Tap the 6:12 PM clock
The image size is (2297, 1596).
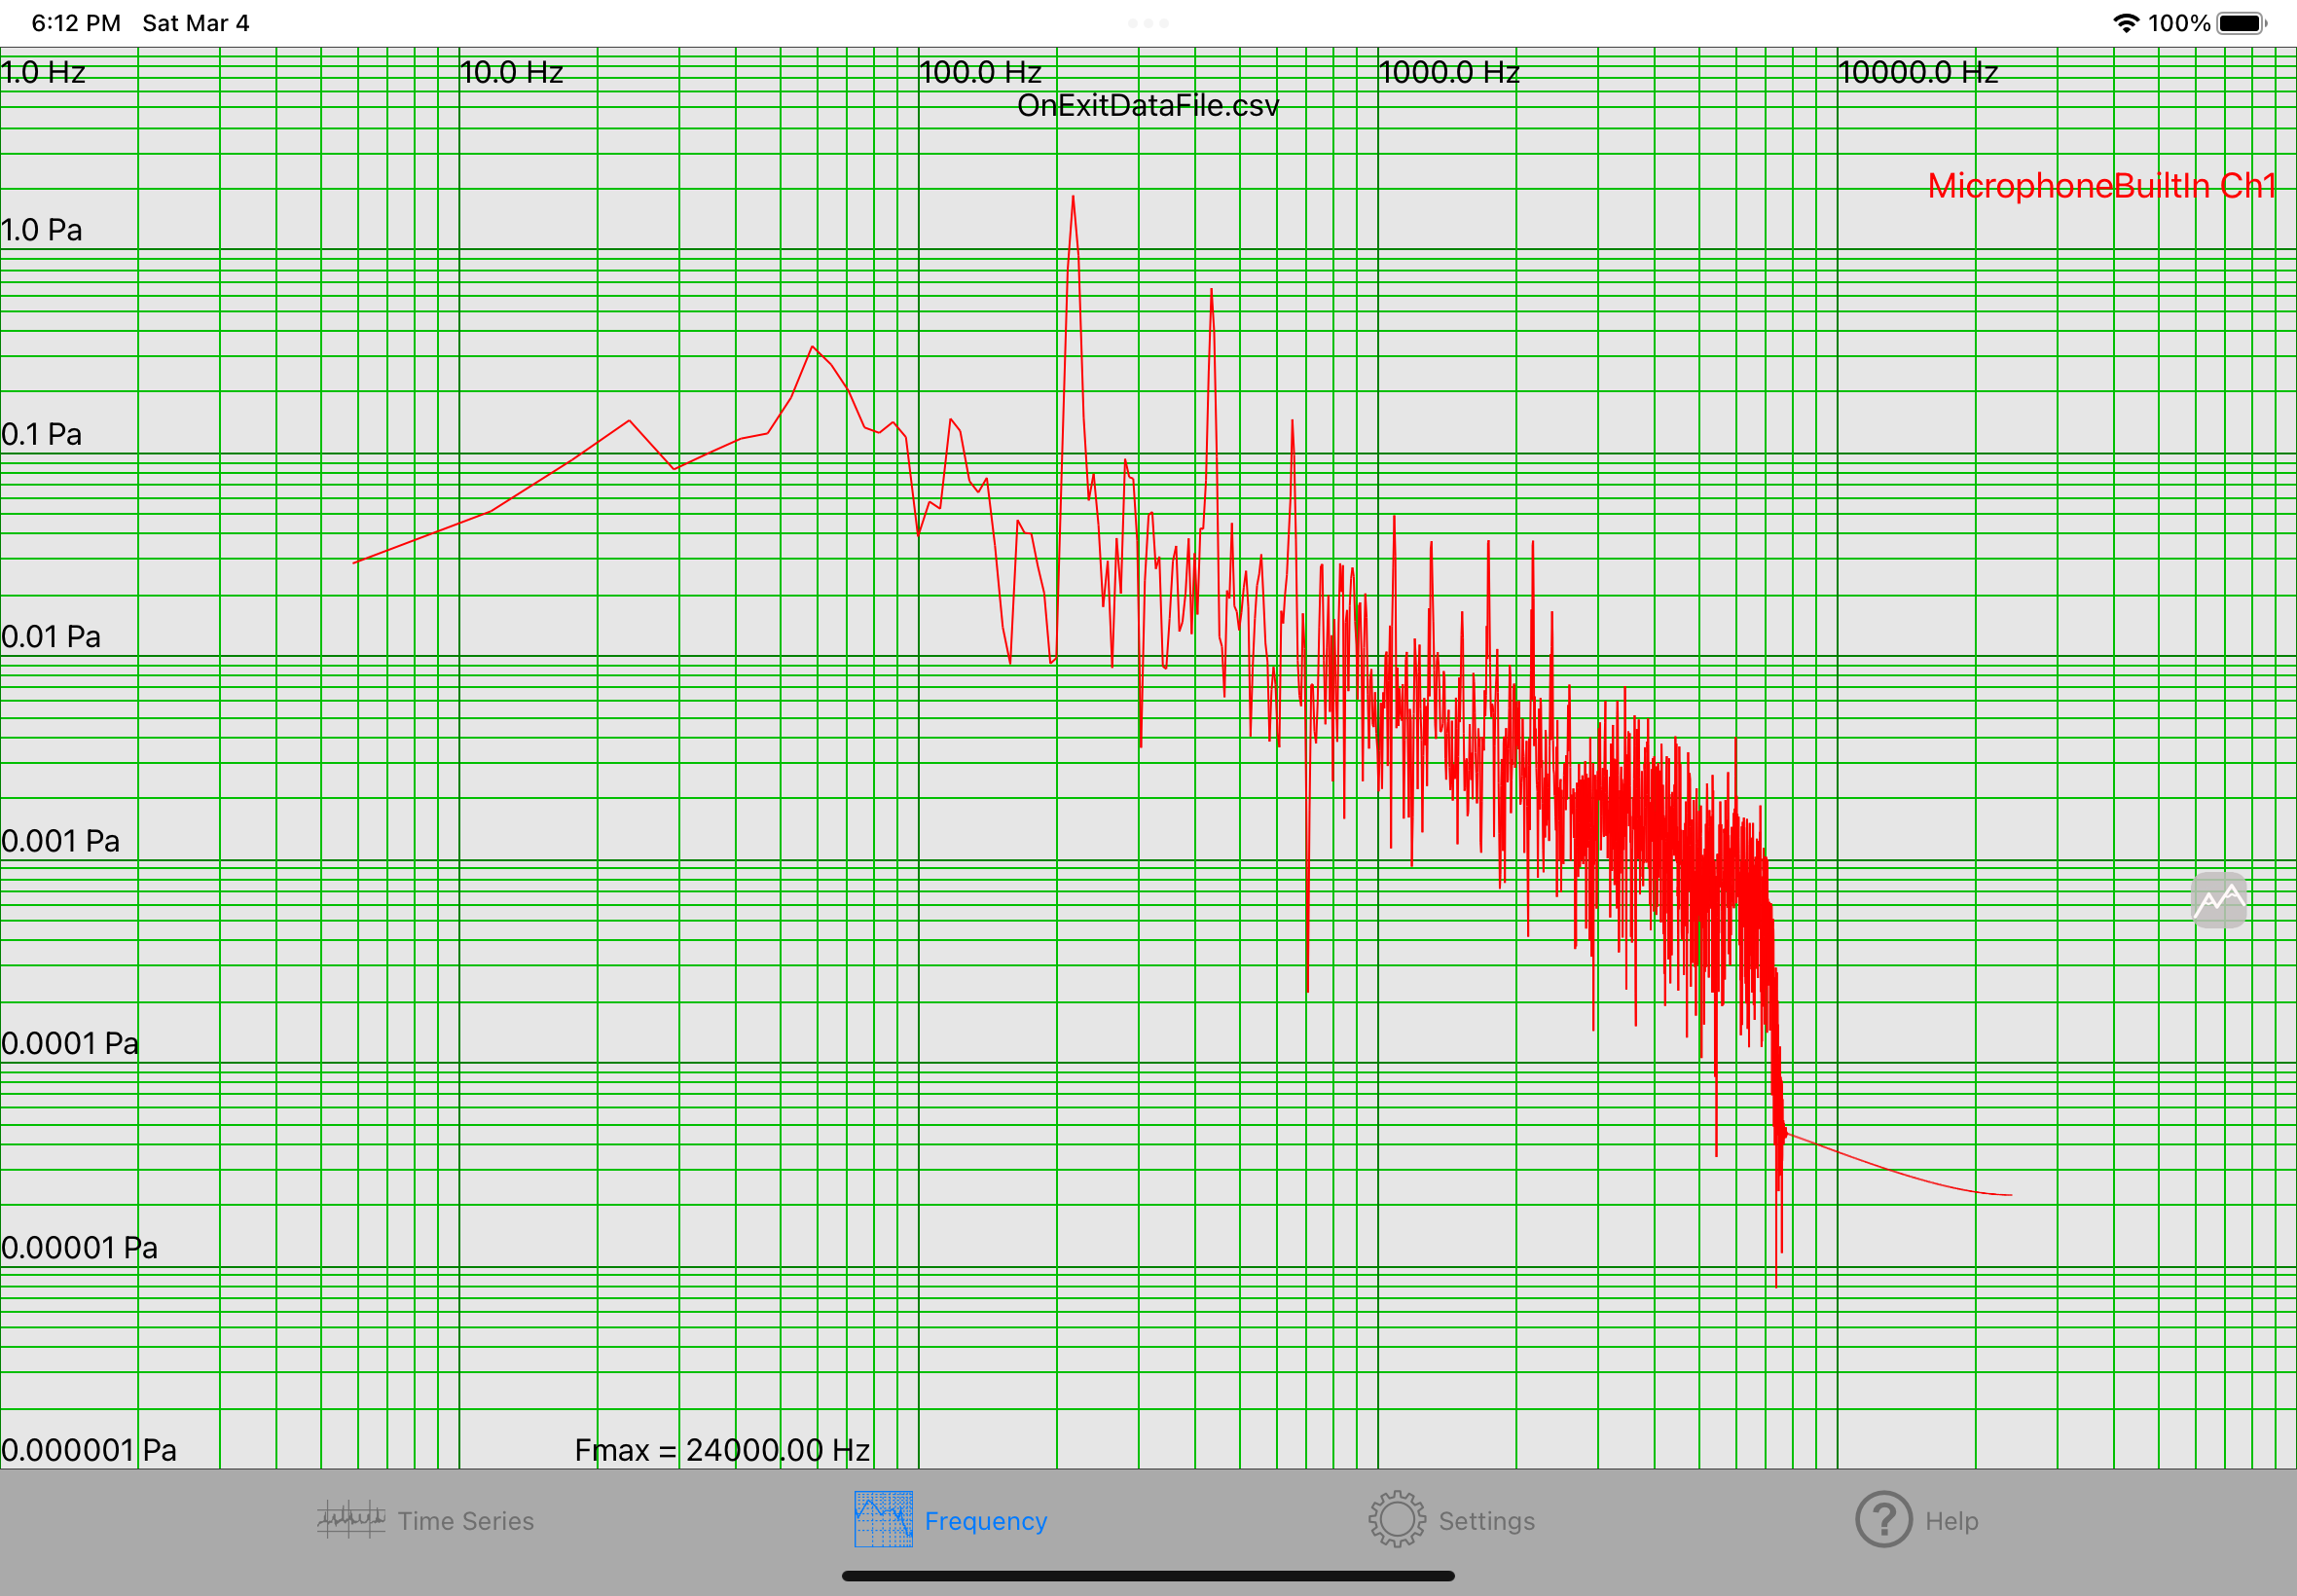76,23
